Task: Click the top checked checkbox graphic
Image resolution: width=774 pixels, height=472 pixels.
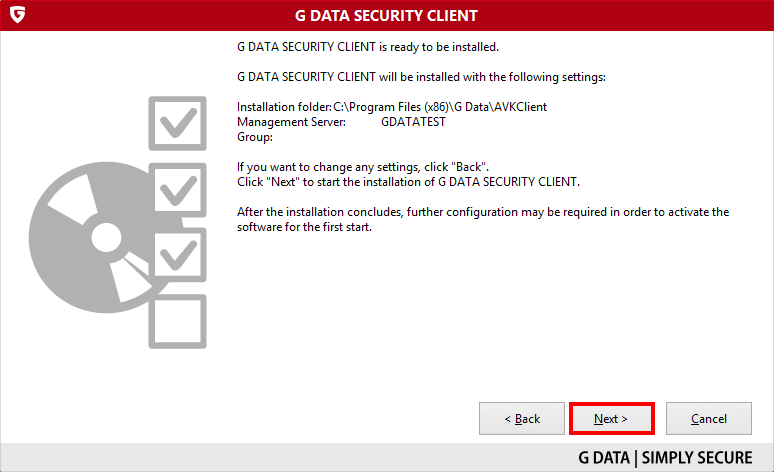Action: pyautogui.click(x=178, y=123)
